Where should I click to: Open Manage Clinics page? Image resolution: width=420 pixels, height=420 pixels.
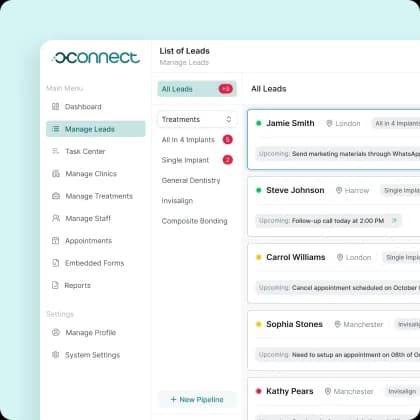coord(96,174)
